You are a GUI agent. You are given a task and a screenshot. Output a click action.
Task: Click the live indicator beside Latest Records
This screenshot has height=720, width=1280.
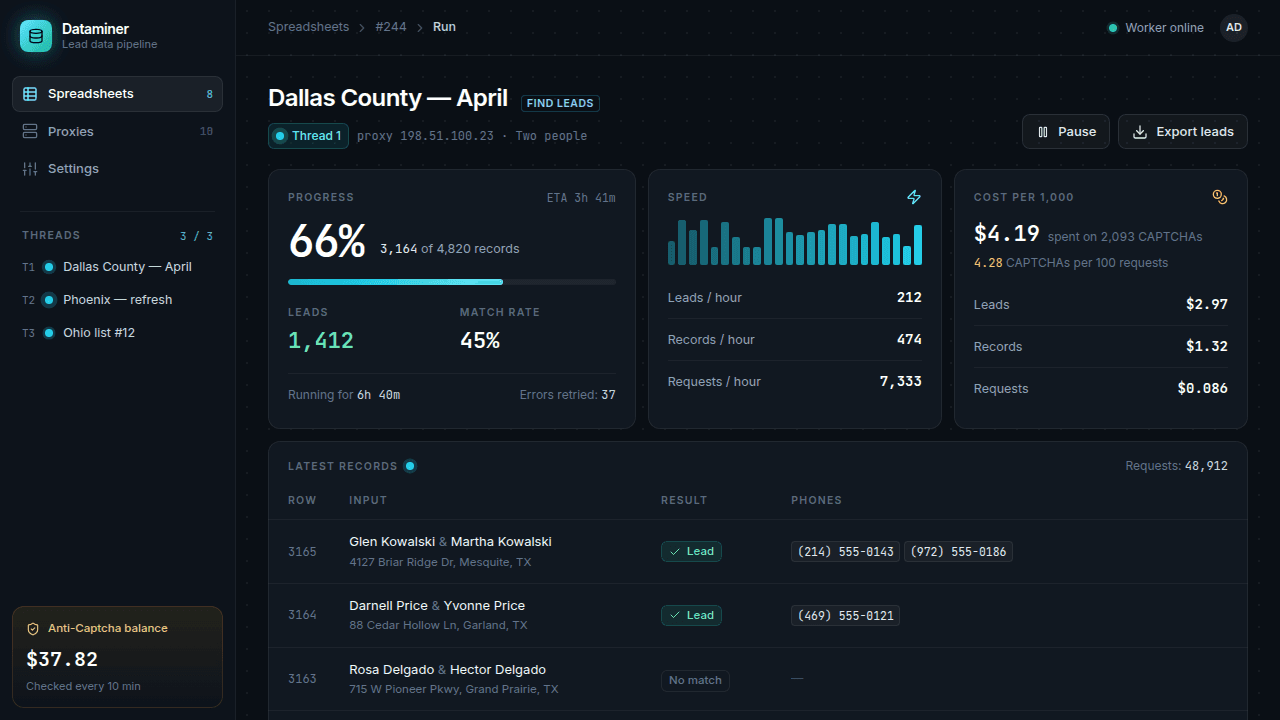[x=410, y=466]
